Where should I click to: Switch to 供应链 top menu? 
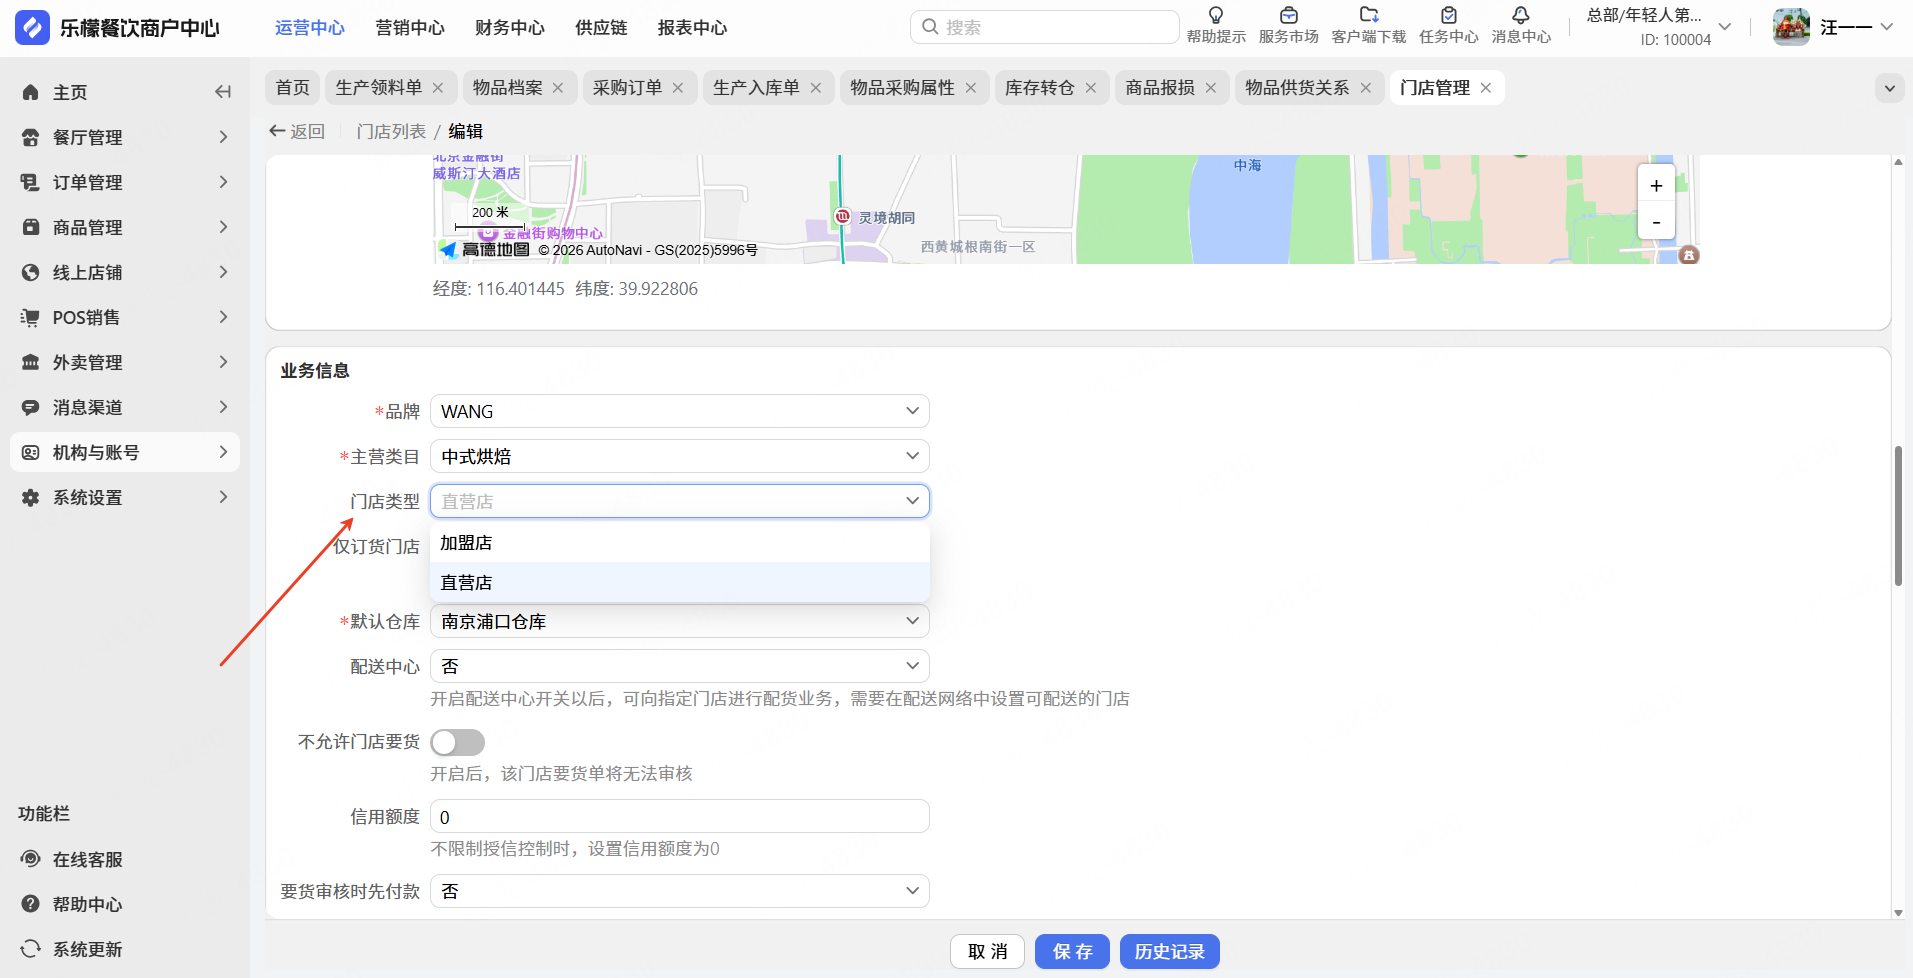[x=601, y=28]
